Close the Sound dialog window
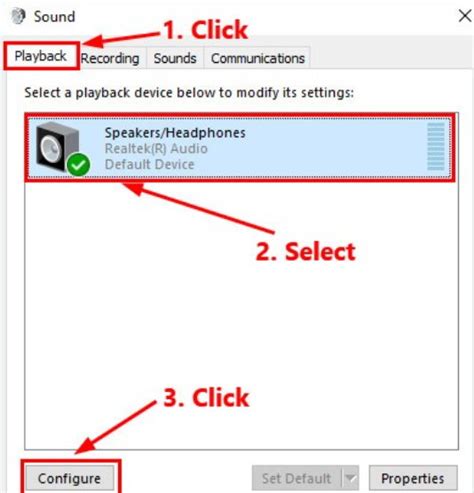The image size is (474, 493). coord(465,16)
